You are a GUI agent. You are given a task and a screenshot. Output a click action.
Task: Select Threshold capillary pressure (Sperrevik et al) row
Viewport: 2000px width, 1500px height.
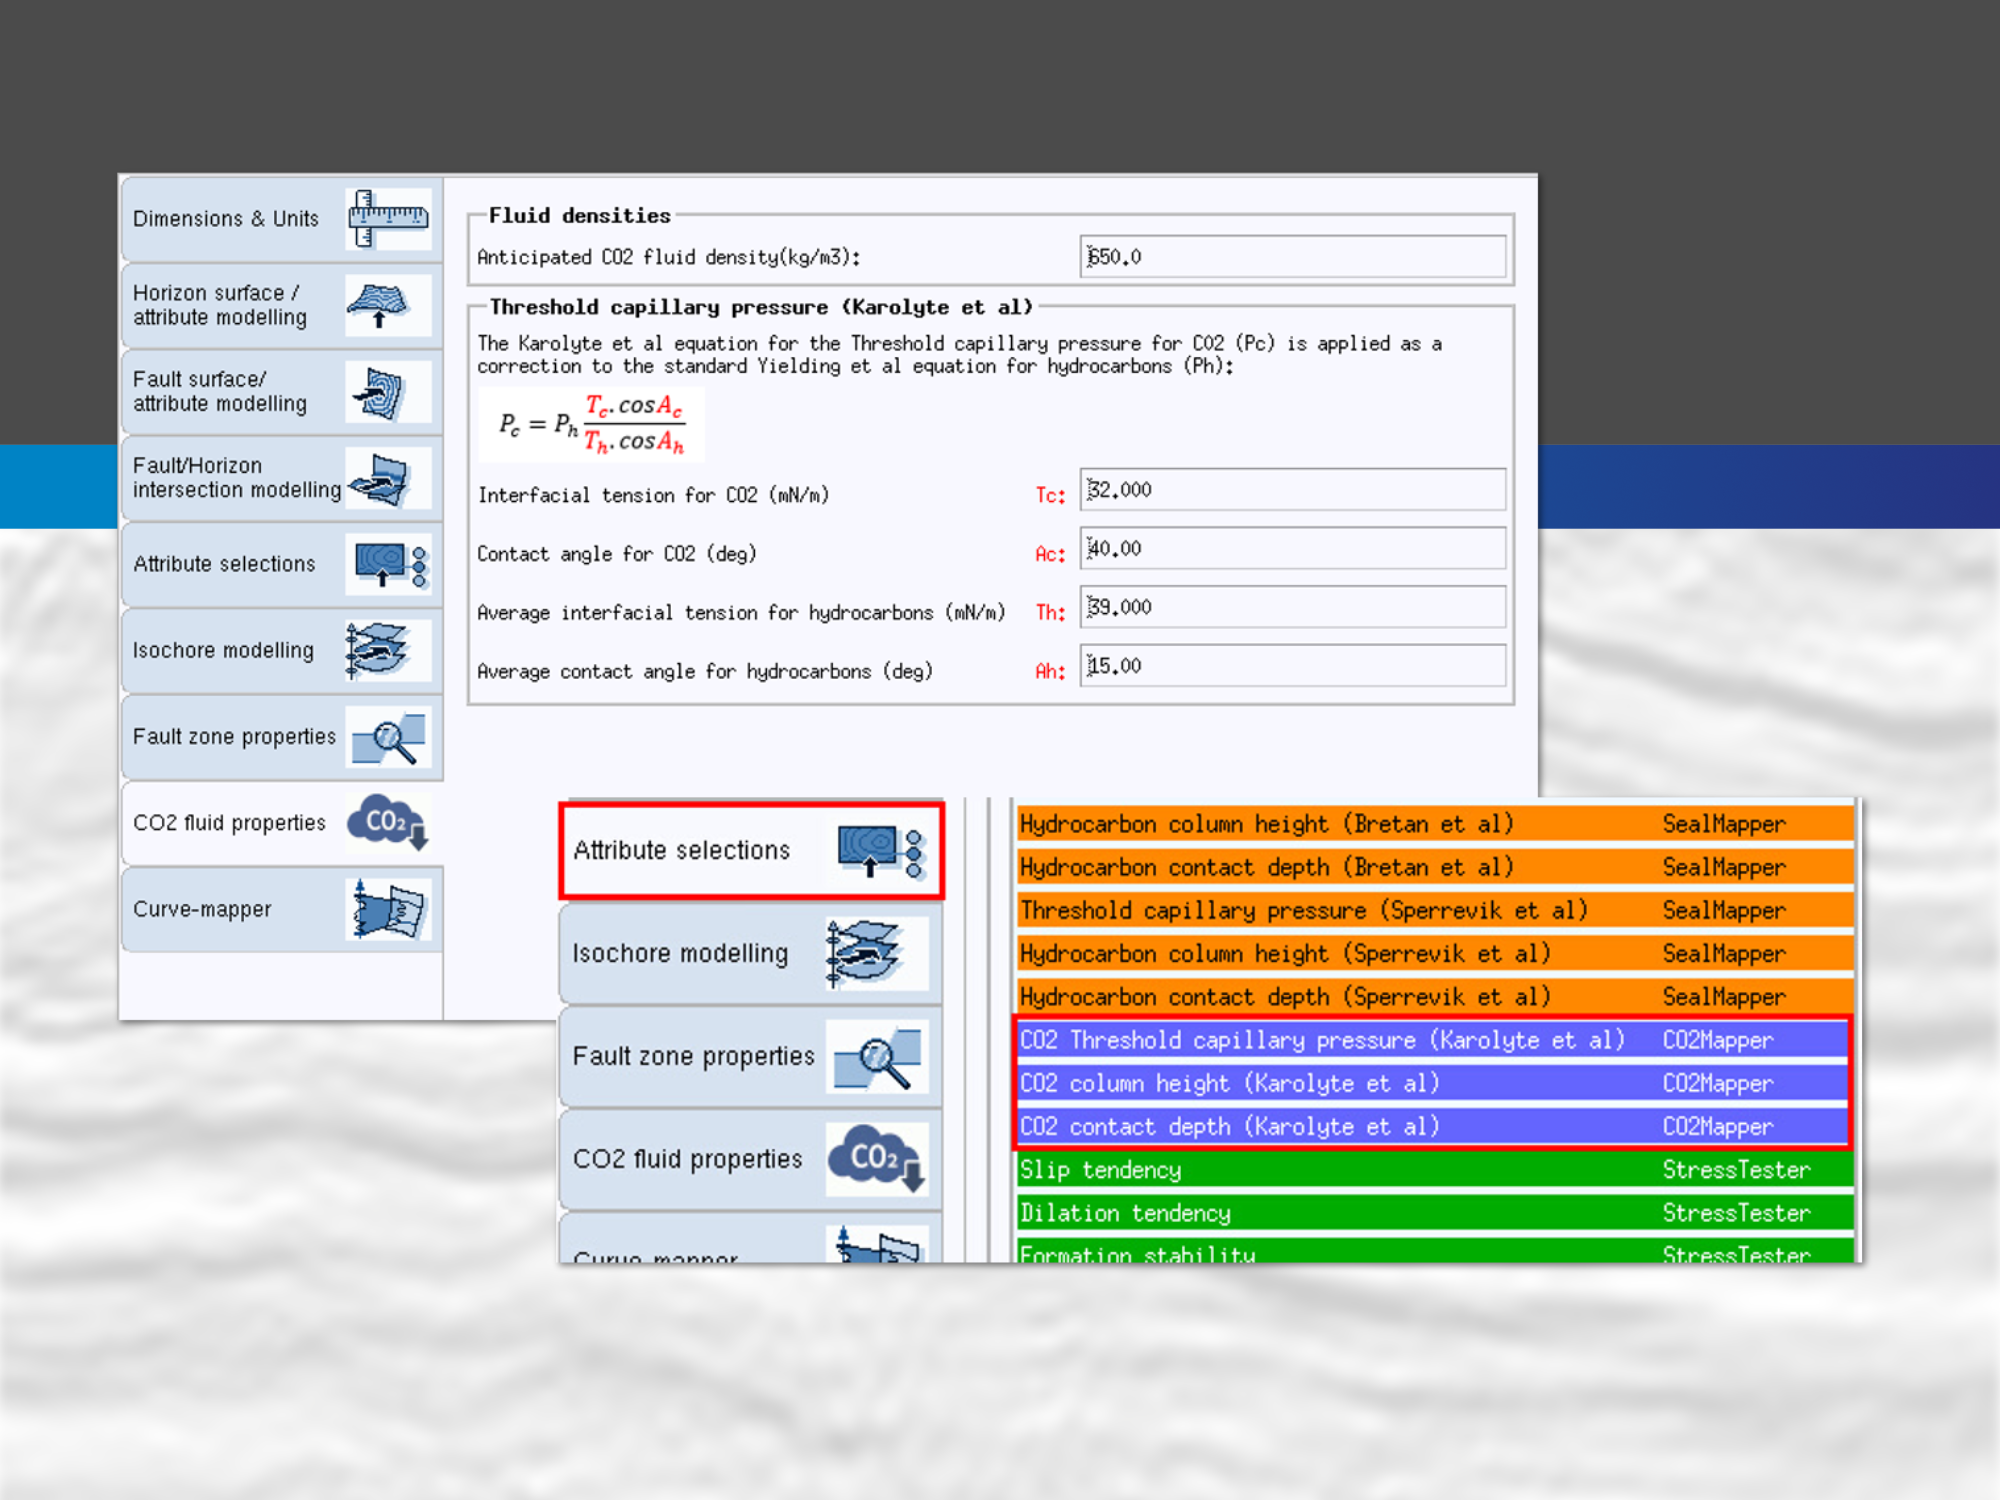point(1435,910)
